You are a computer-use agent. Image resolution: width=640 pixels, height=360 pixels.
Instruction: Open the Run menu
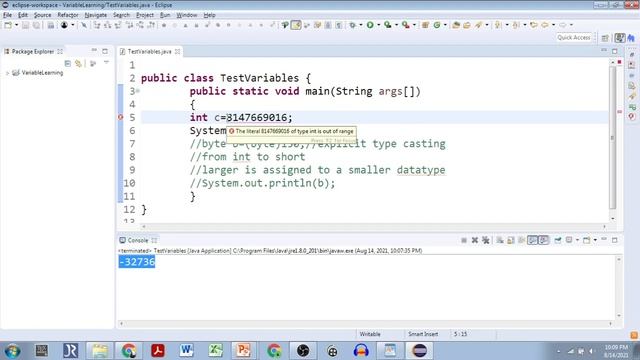tap(165, 15)
